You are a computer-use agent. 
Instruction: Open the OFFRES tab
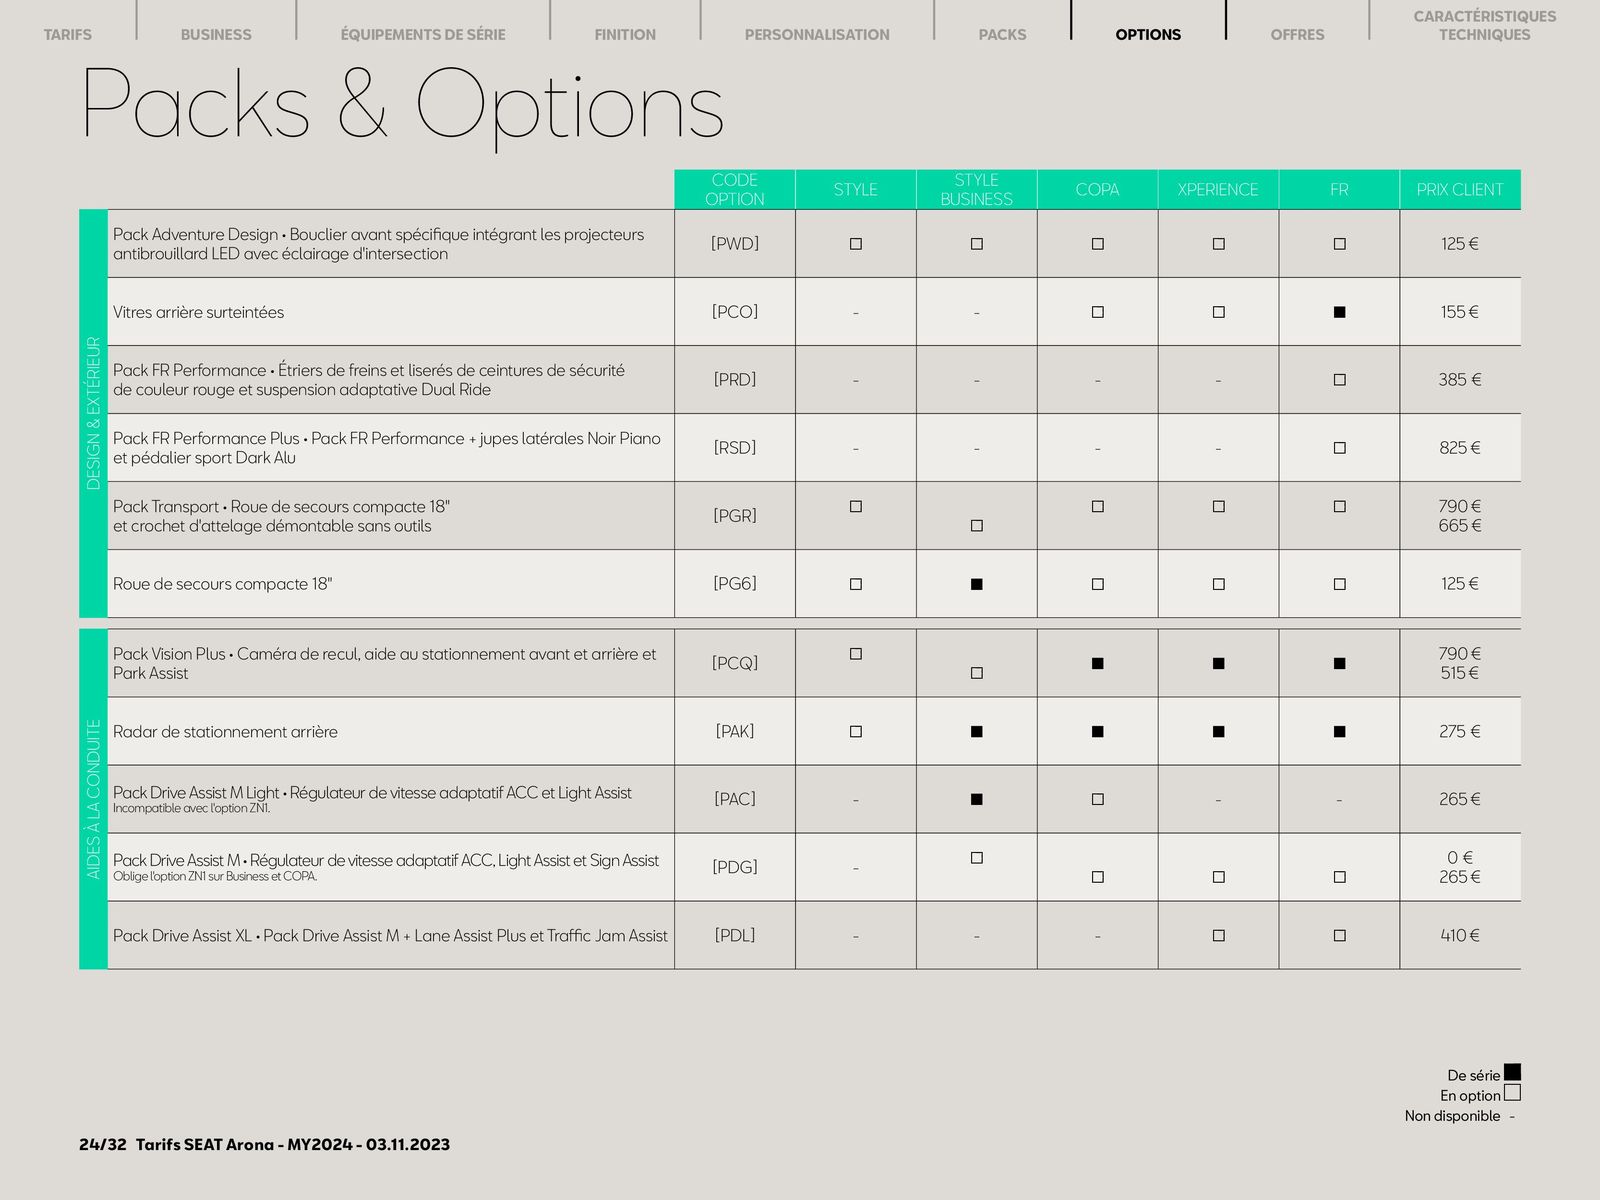(x=1297, y=34)
